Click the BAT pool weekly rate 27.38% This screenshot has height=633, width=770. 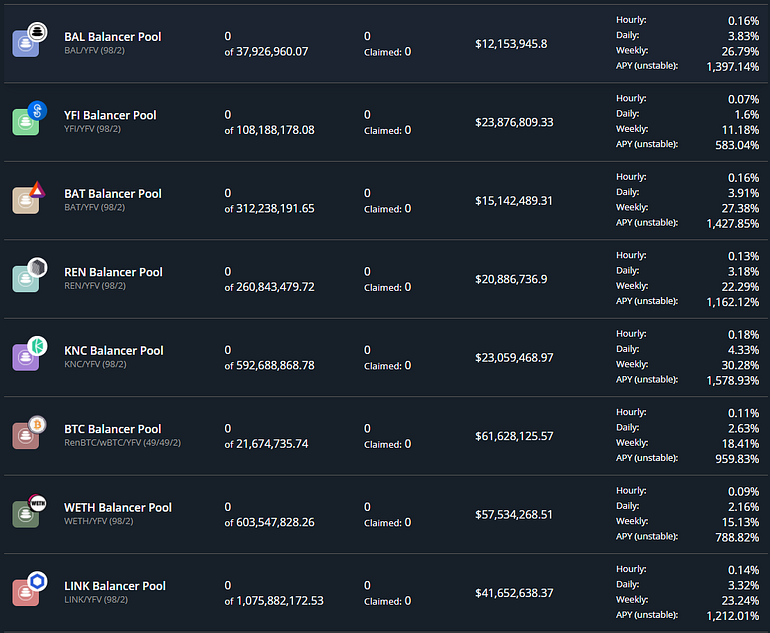pos(740,209)
